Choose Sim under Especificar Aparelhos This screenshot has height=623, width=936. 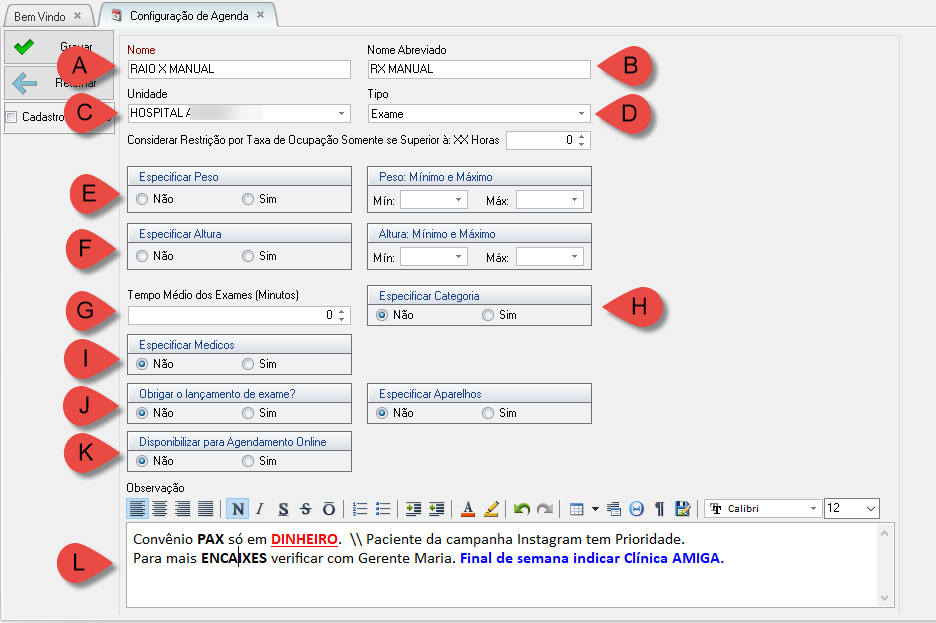pyautogui.click(x=488, y=413)
